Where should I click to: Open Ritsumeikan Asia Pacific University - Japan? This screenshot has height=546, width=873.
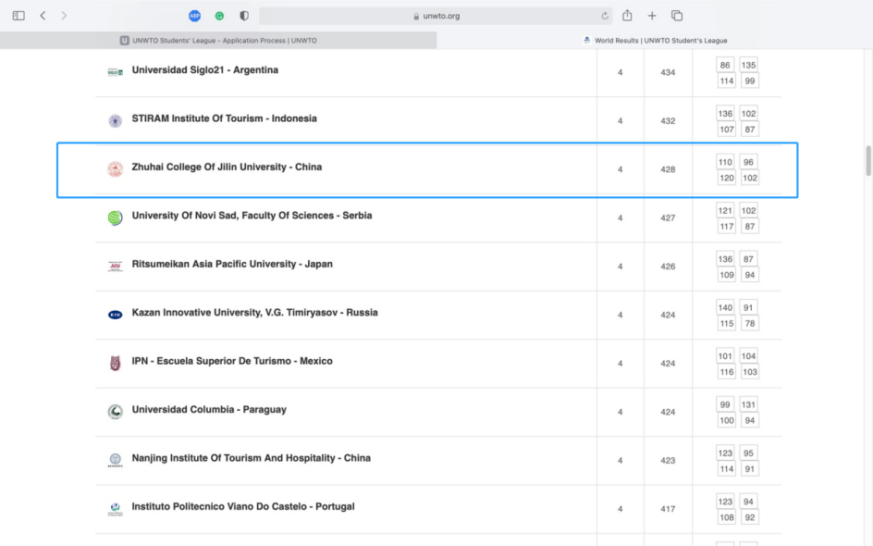(x=232, y=264)
